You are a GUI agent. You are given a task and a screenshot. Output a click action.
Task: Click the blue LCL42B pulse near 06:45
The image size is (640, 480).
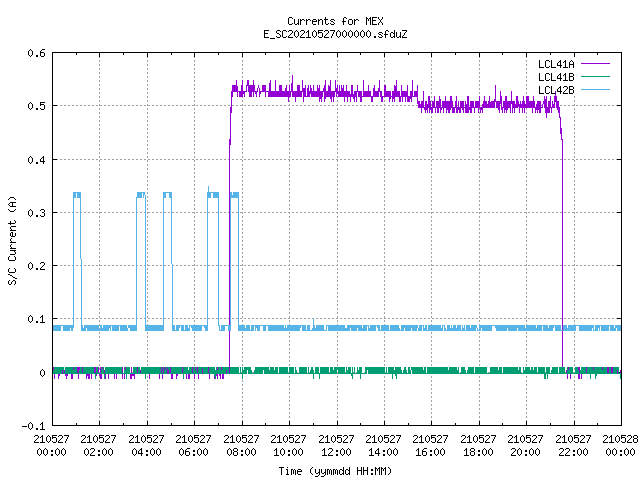[x=213, y=259]
